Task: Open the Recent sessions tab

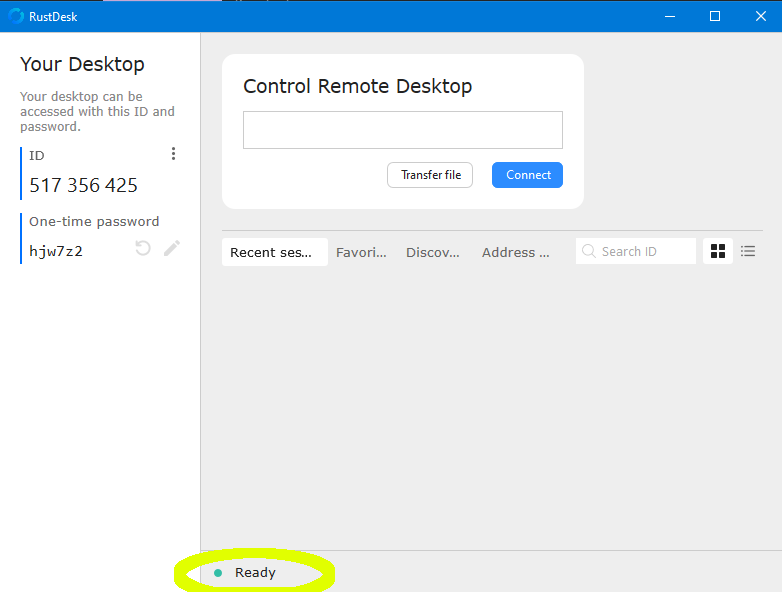Action: click(x=275, y=252)
